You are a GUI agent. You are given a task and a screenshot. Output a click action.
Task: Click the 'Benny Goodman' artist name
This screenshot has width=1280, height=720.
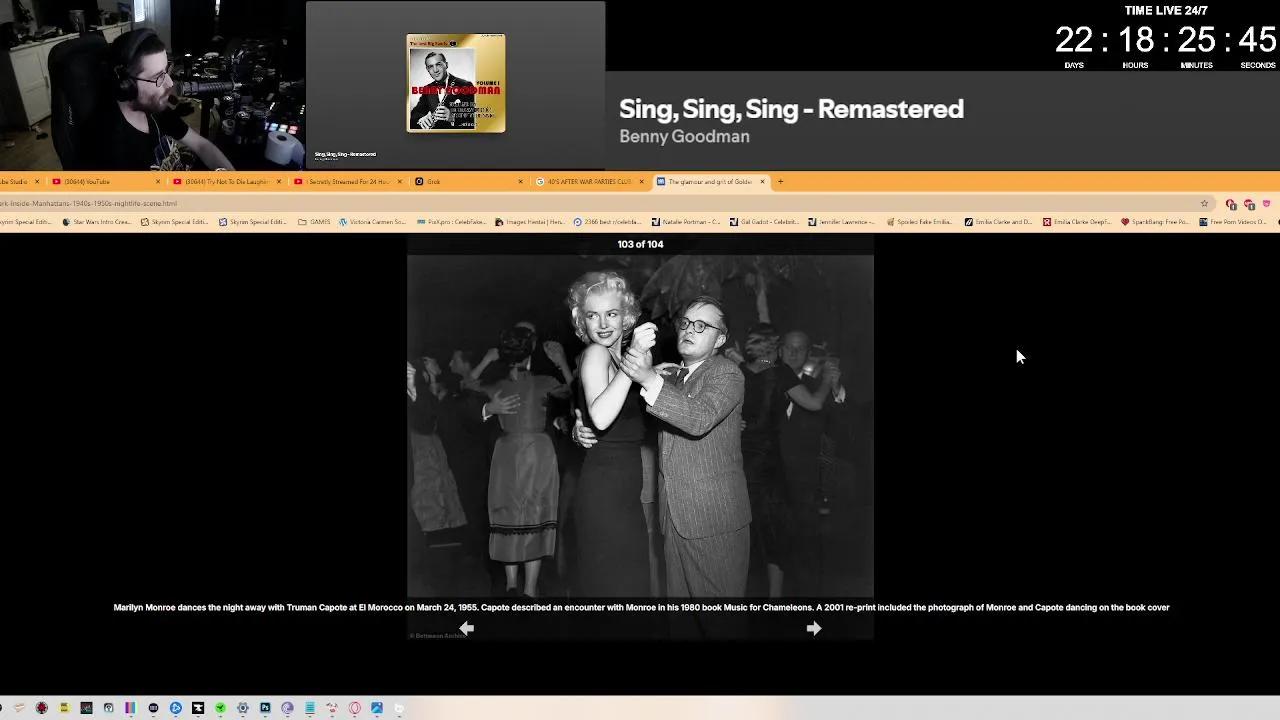point(684,136)
